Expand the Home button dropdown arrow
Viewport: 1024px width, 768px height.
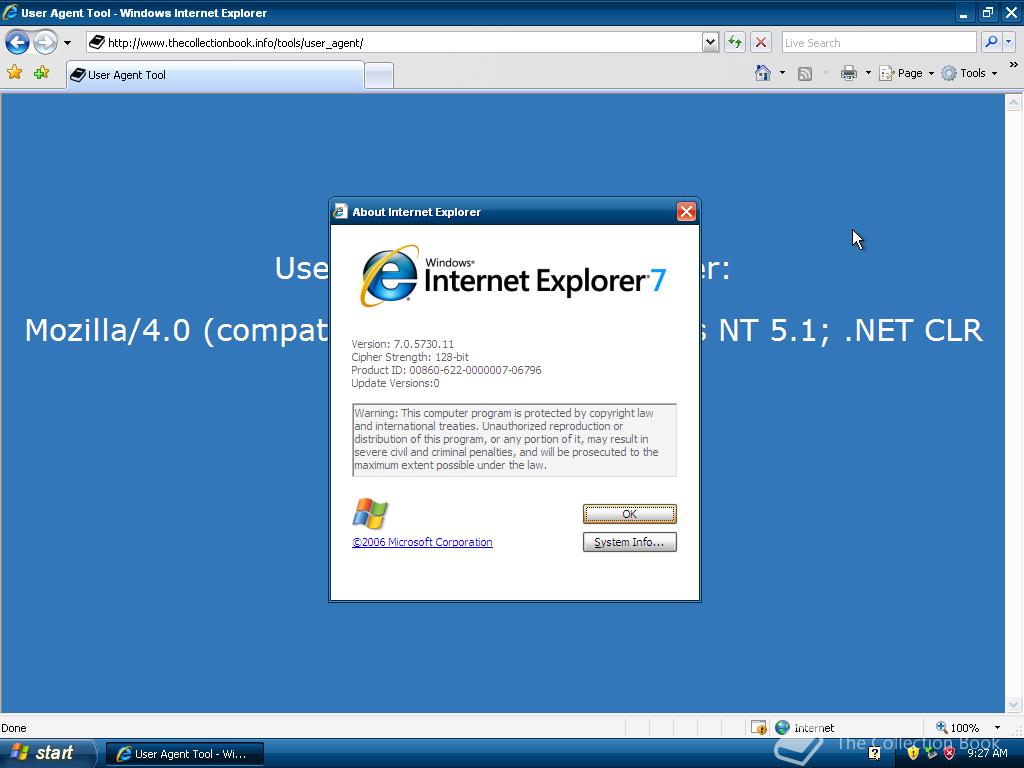(x=782, y=73)
